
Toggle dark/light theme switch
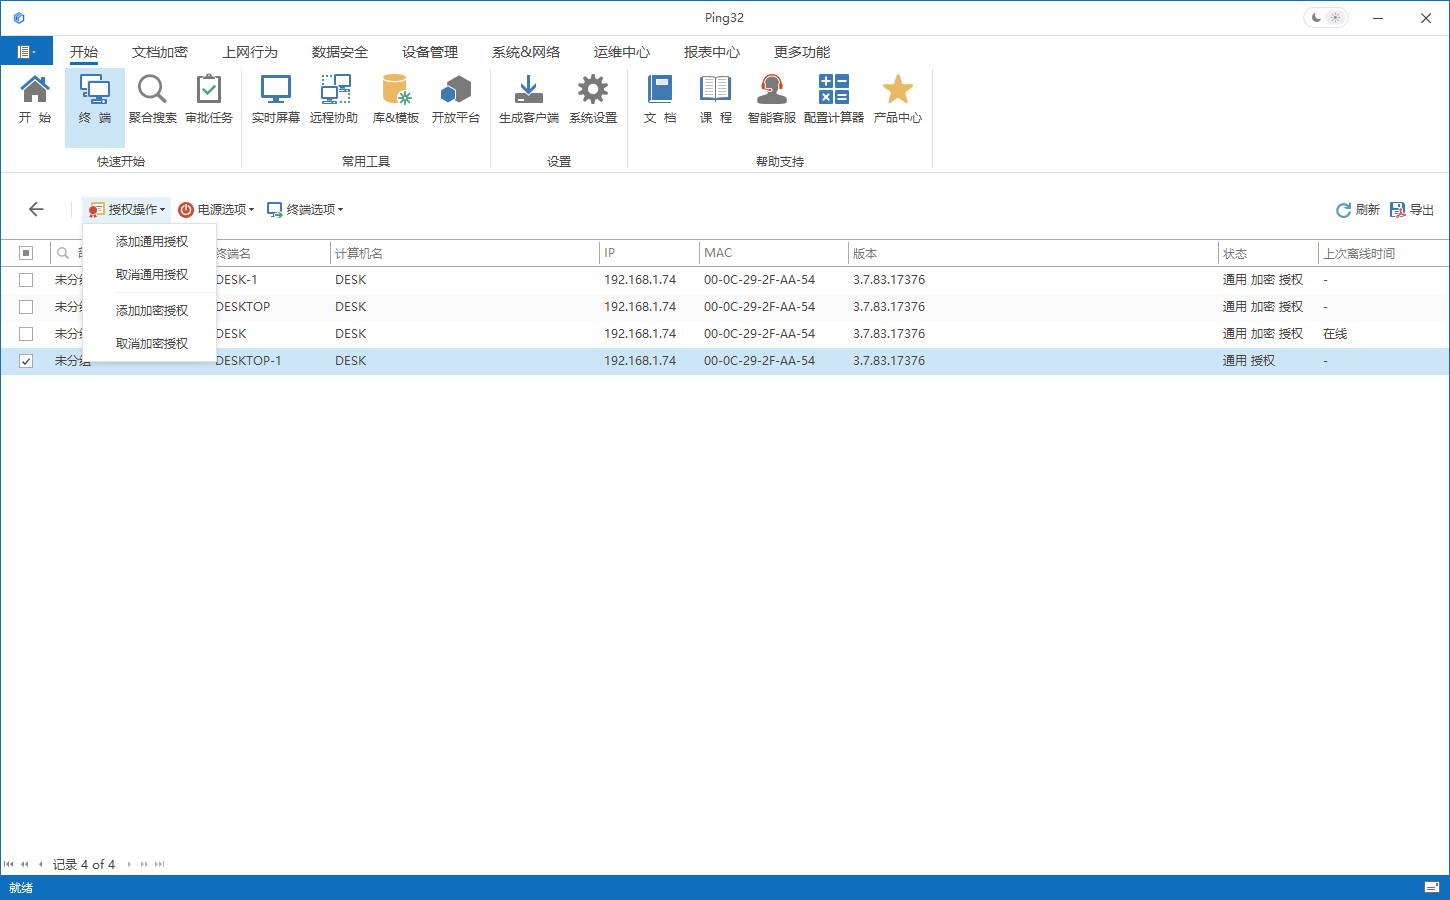coord(1326,18)
